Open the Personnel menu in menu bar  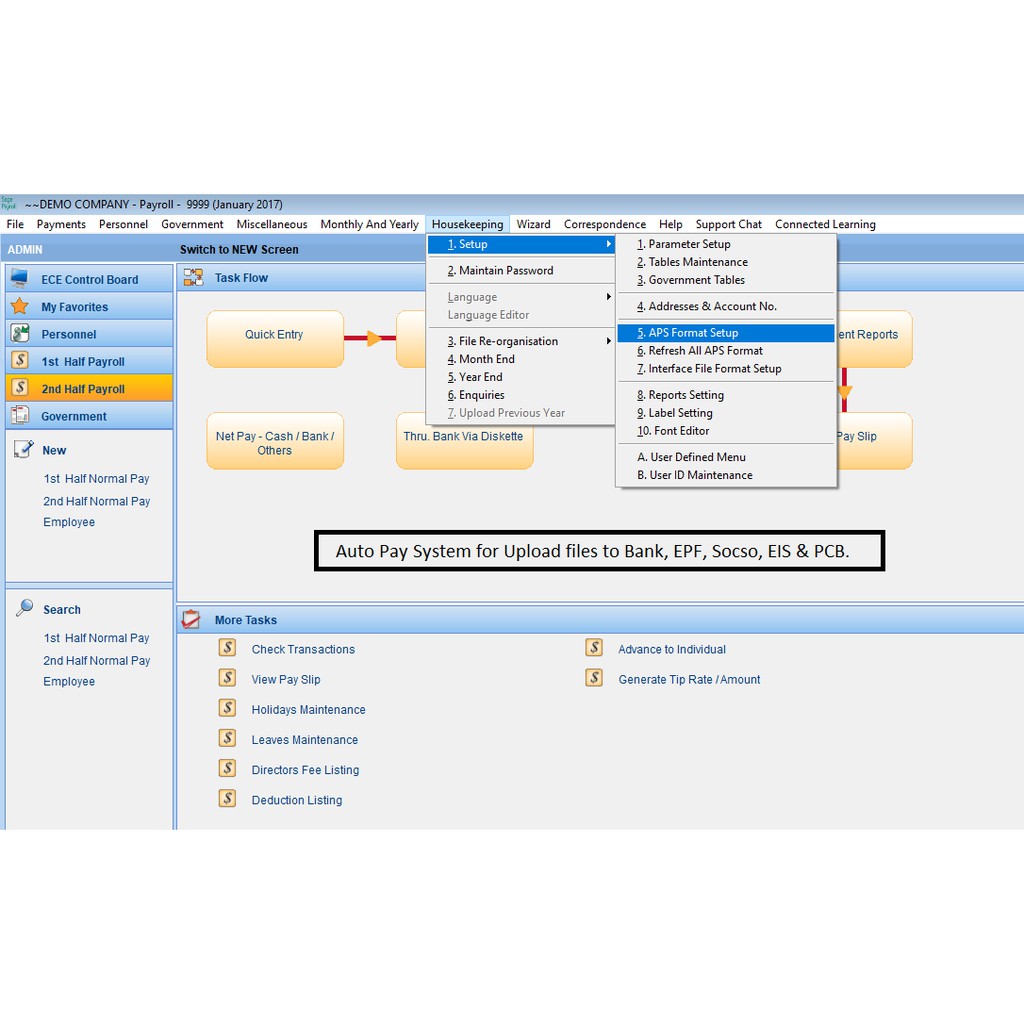point(123,224)
